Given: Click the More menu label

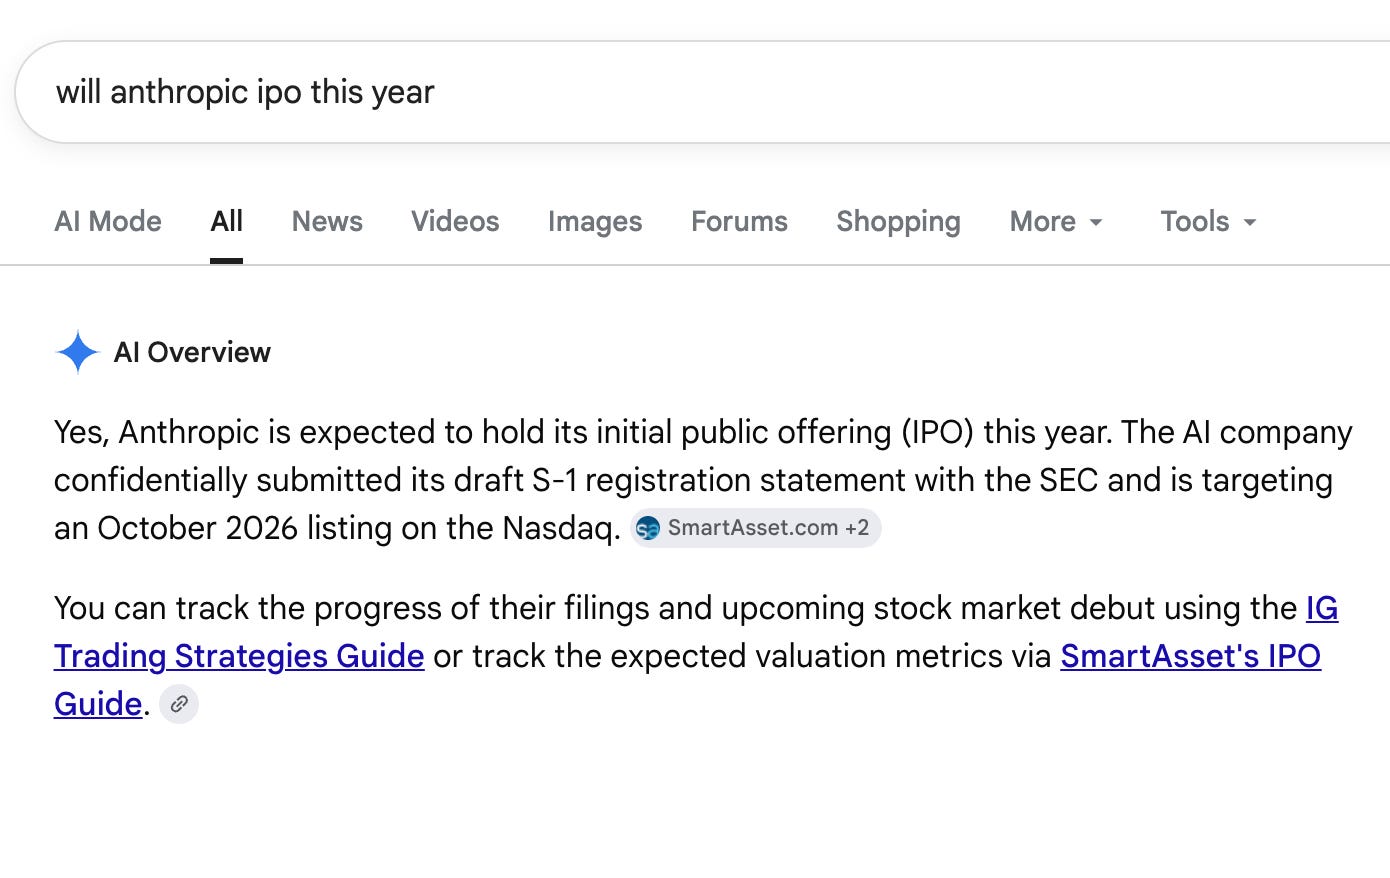Looking at the screenshot, I should click(1043, 221).
